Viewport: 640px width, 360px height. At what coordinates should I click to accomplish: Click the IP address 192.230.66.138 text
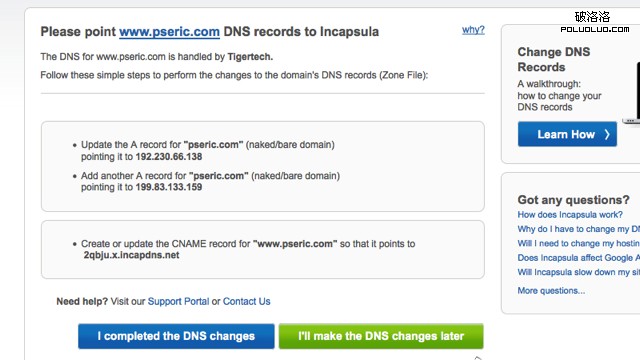169,157
